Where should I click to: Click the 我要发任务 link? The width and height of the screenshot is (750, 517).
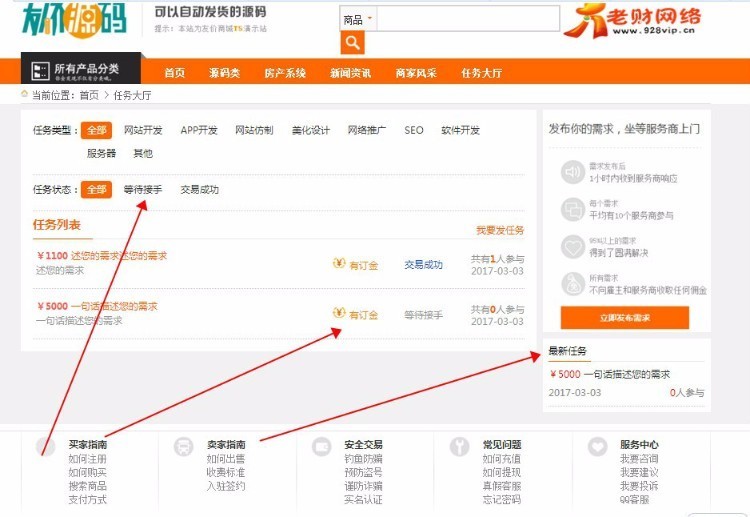(x=500, y=231)
